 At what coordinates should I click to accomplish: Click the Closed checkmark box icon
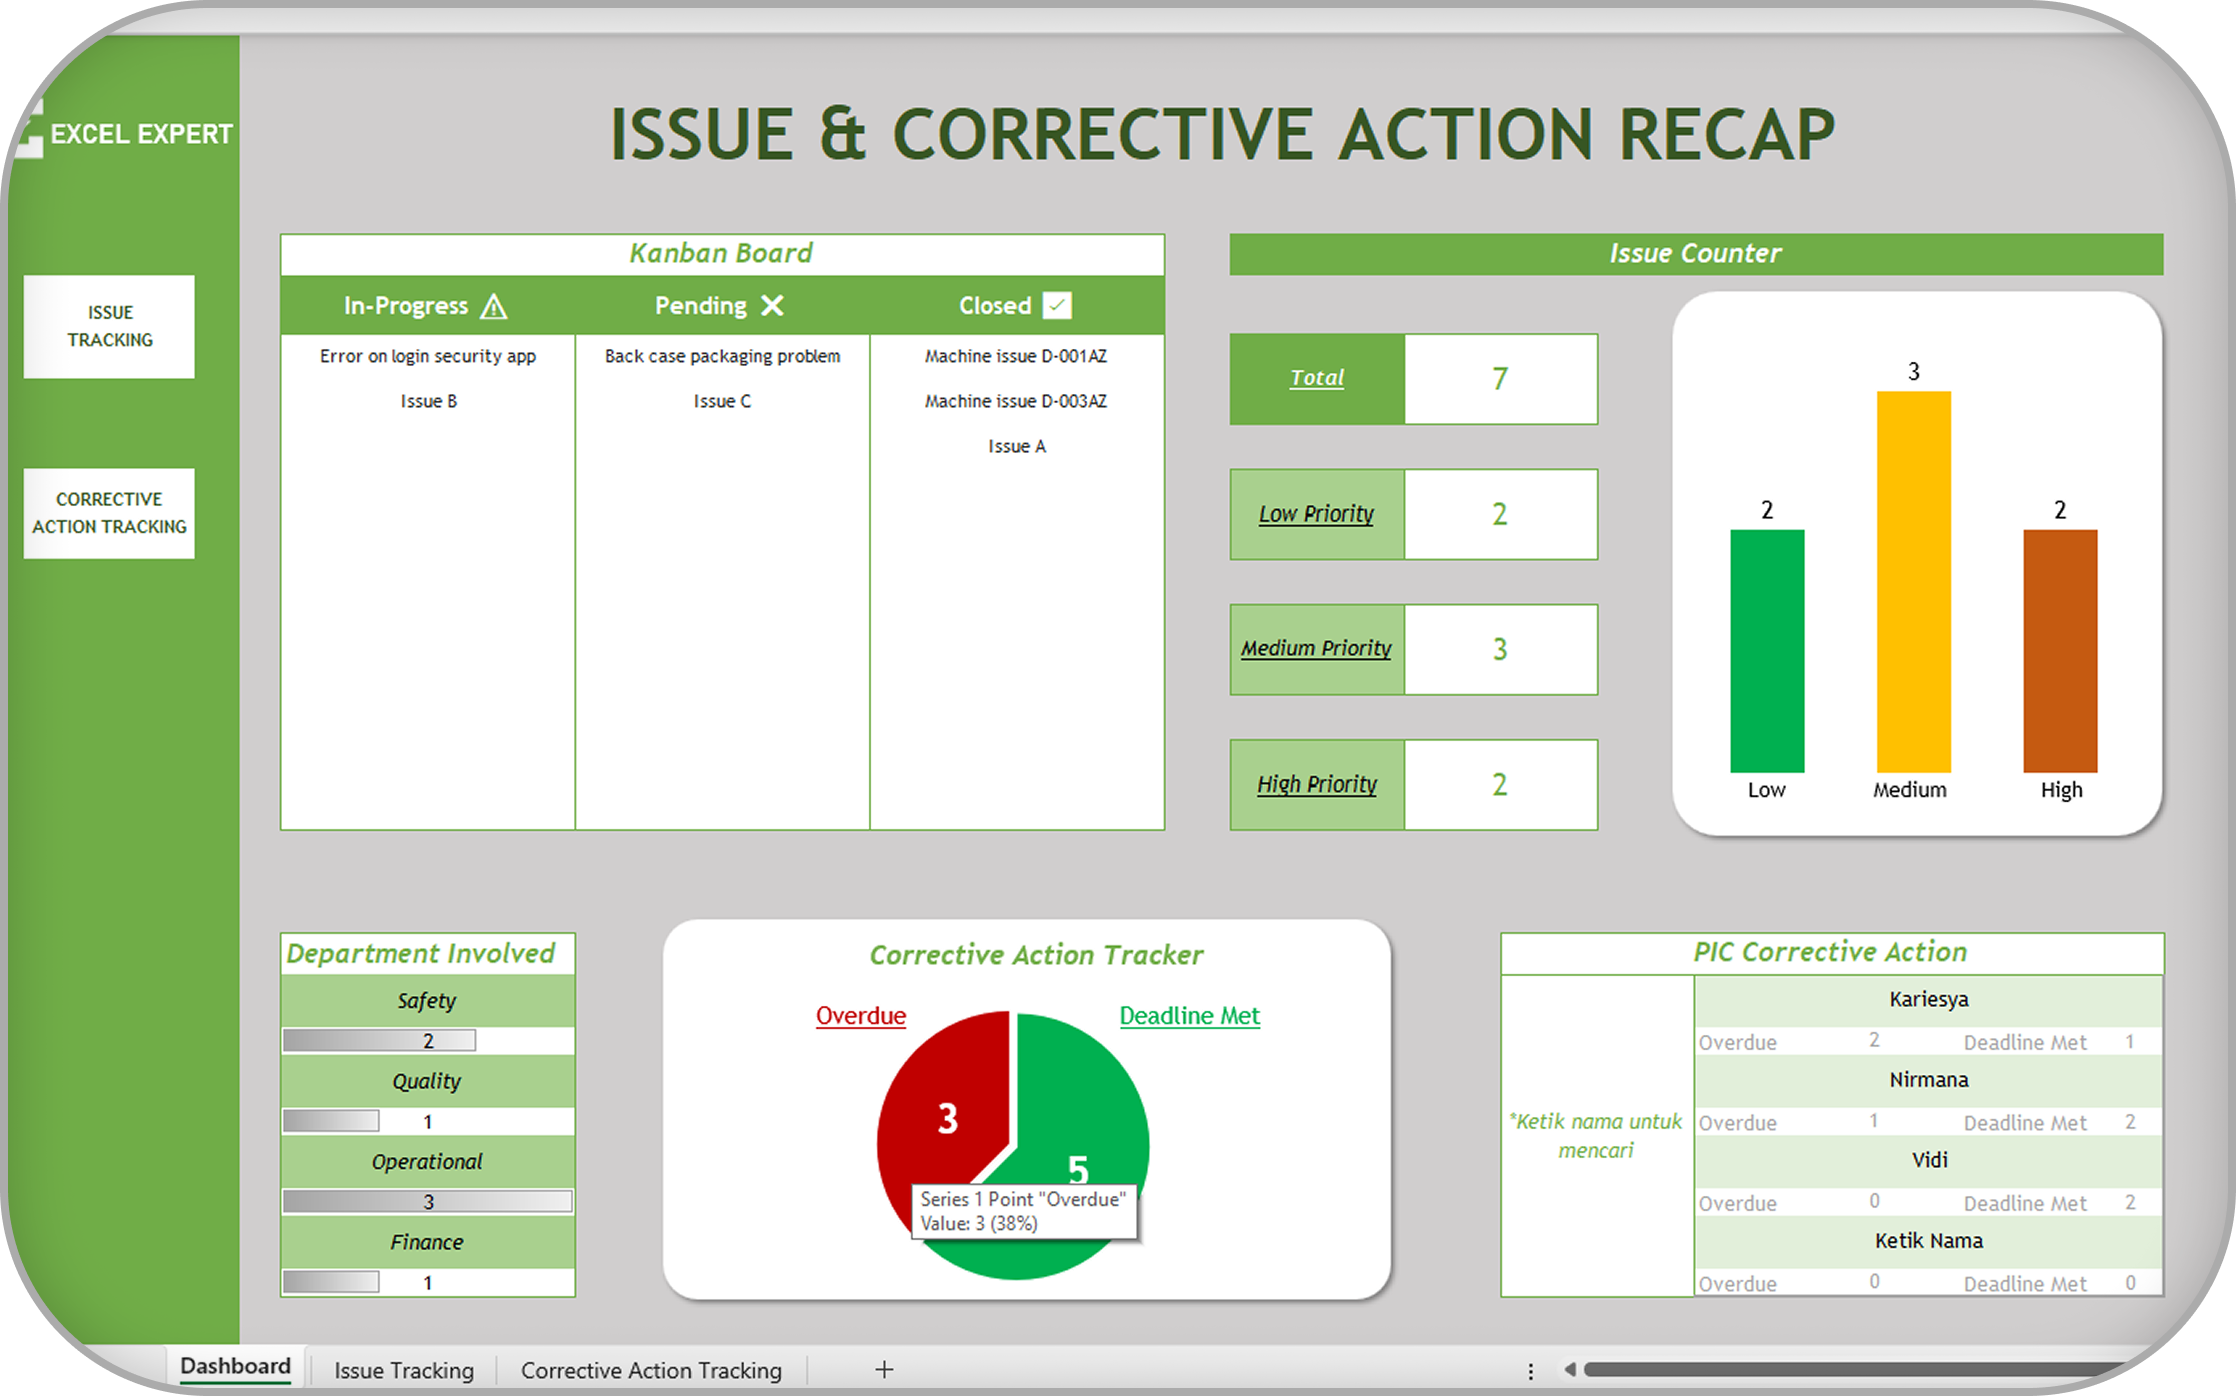pos(1057,305)
